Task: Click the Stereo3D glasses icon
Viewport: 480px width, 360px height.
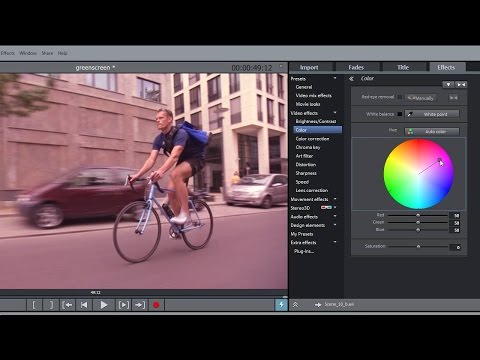Action: coord(326,207)
